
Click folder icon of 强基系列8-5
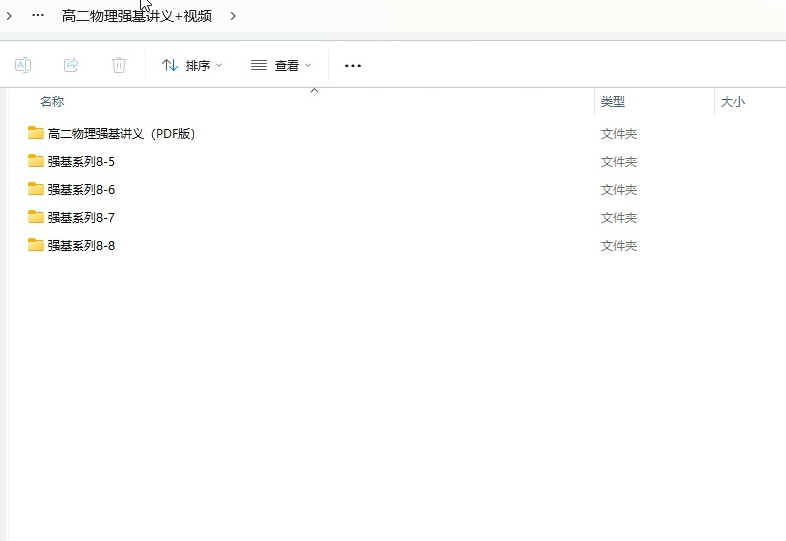36,161
